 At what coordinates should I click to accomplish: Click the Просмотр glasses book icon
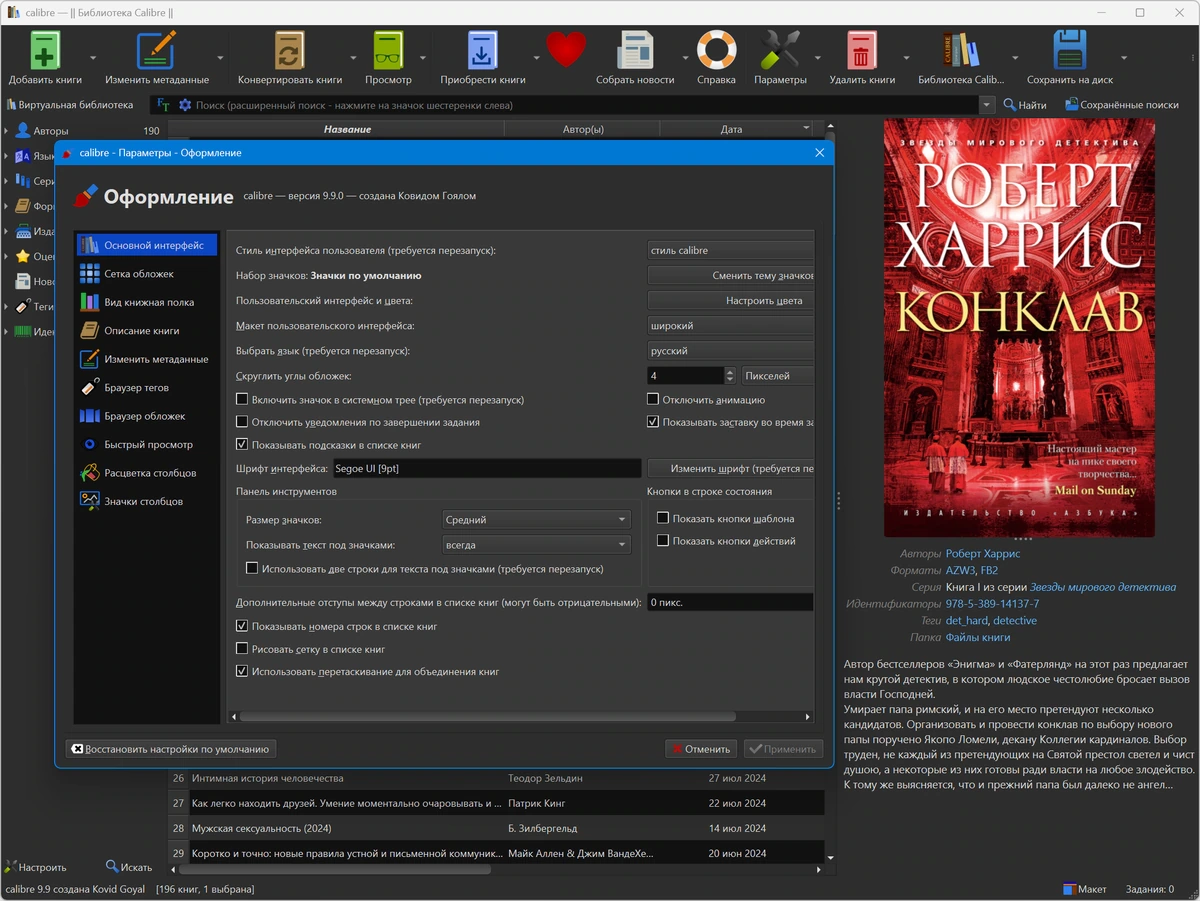pyautogui.click(x=388, y=50)
